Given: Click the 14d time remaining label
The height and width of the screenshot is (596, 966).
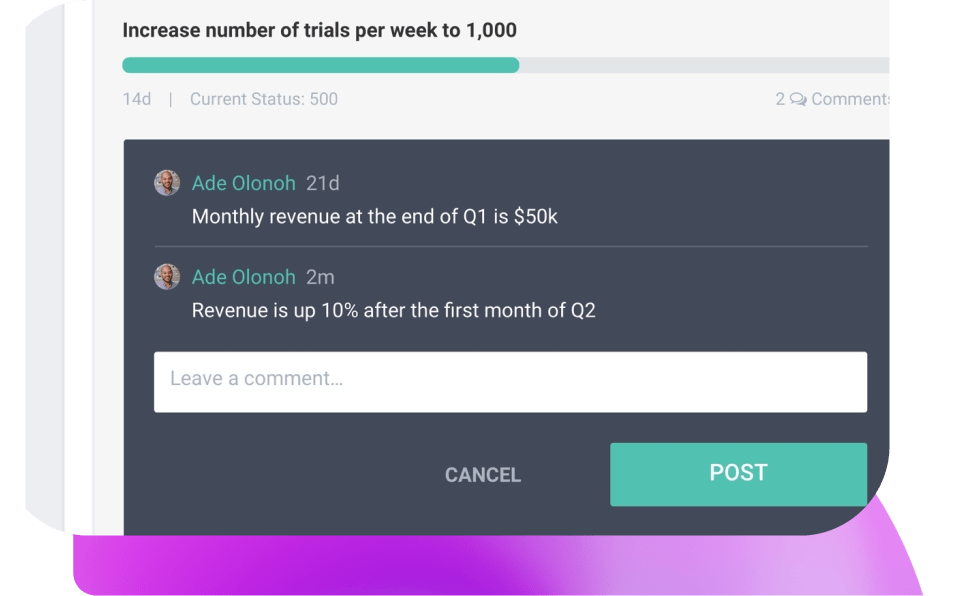Looking at the screenshot, I should point(136,99).
